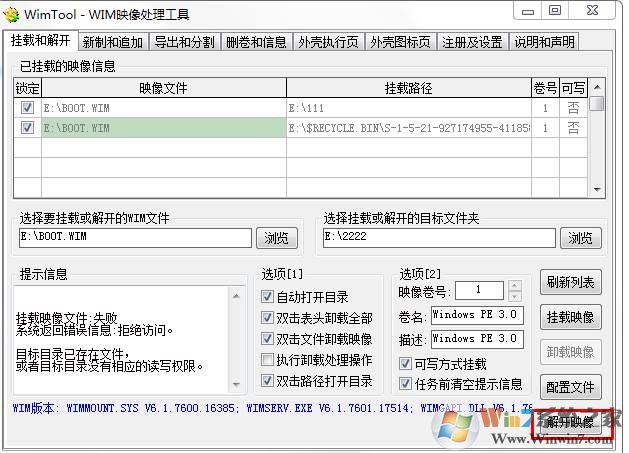Click 浏览 button for target folder
629x453 pixels.
coord(580,238)
